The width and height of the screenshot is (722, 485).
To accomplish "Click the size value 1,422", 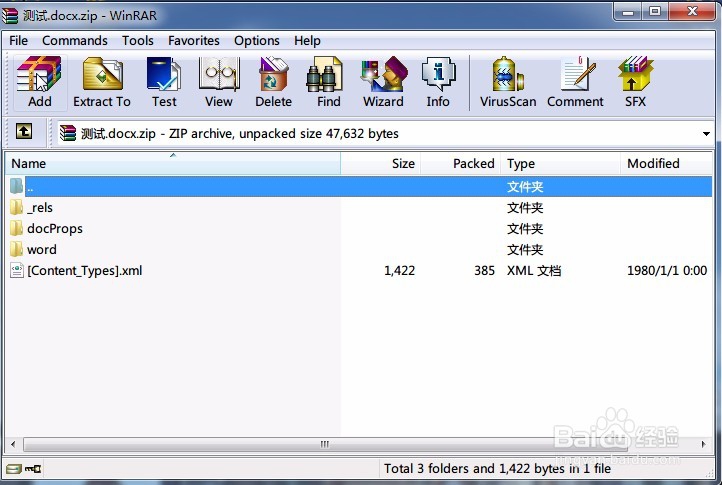I will point(399,270).
